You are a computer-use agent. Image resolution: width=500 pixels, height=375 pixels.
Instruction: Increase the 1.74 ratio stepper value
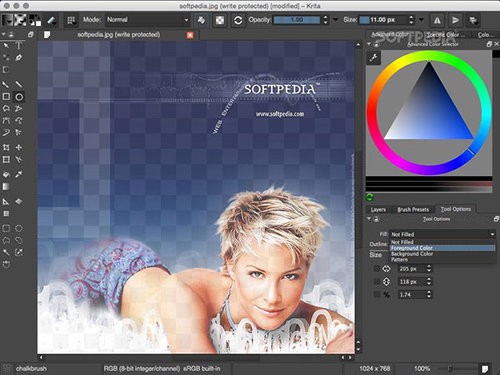point(429,292)
